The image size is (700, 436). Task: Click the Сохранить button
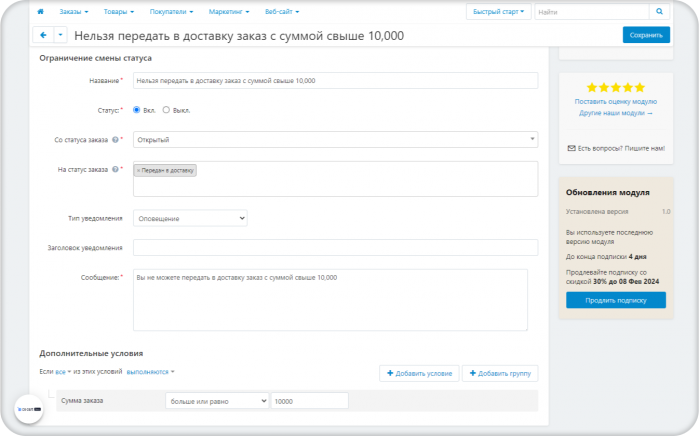coord(646,35)
